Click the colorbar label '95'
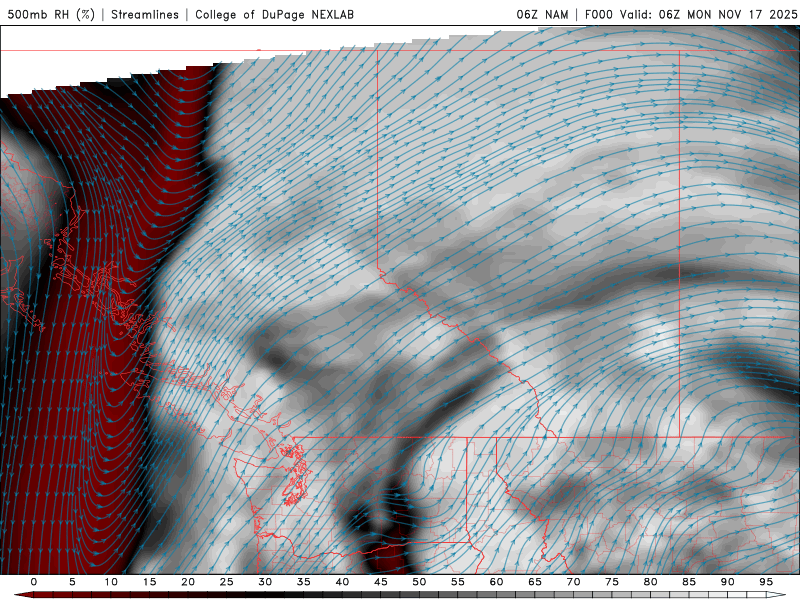800x600 pixels. coord(766,582)
